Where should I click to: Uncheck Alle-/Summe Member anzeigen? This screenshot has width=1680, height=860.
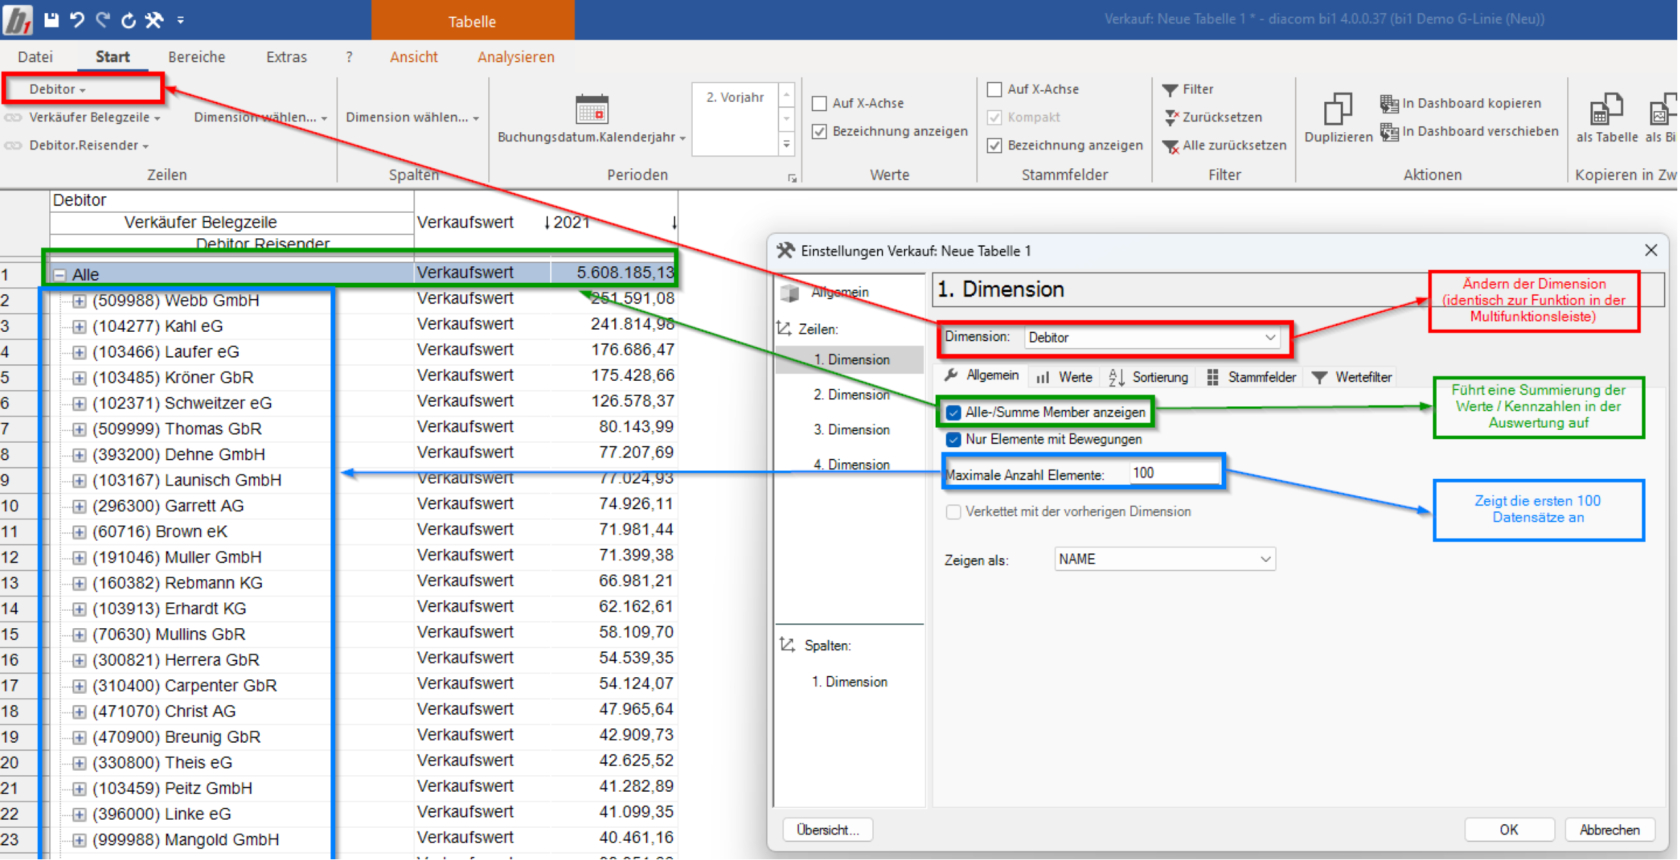coord(953,412)
